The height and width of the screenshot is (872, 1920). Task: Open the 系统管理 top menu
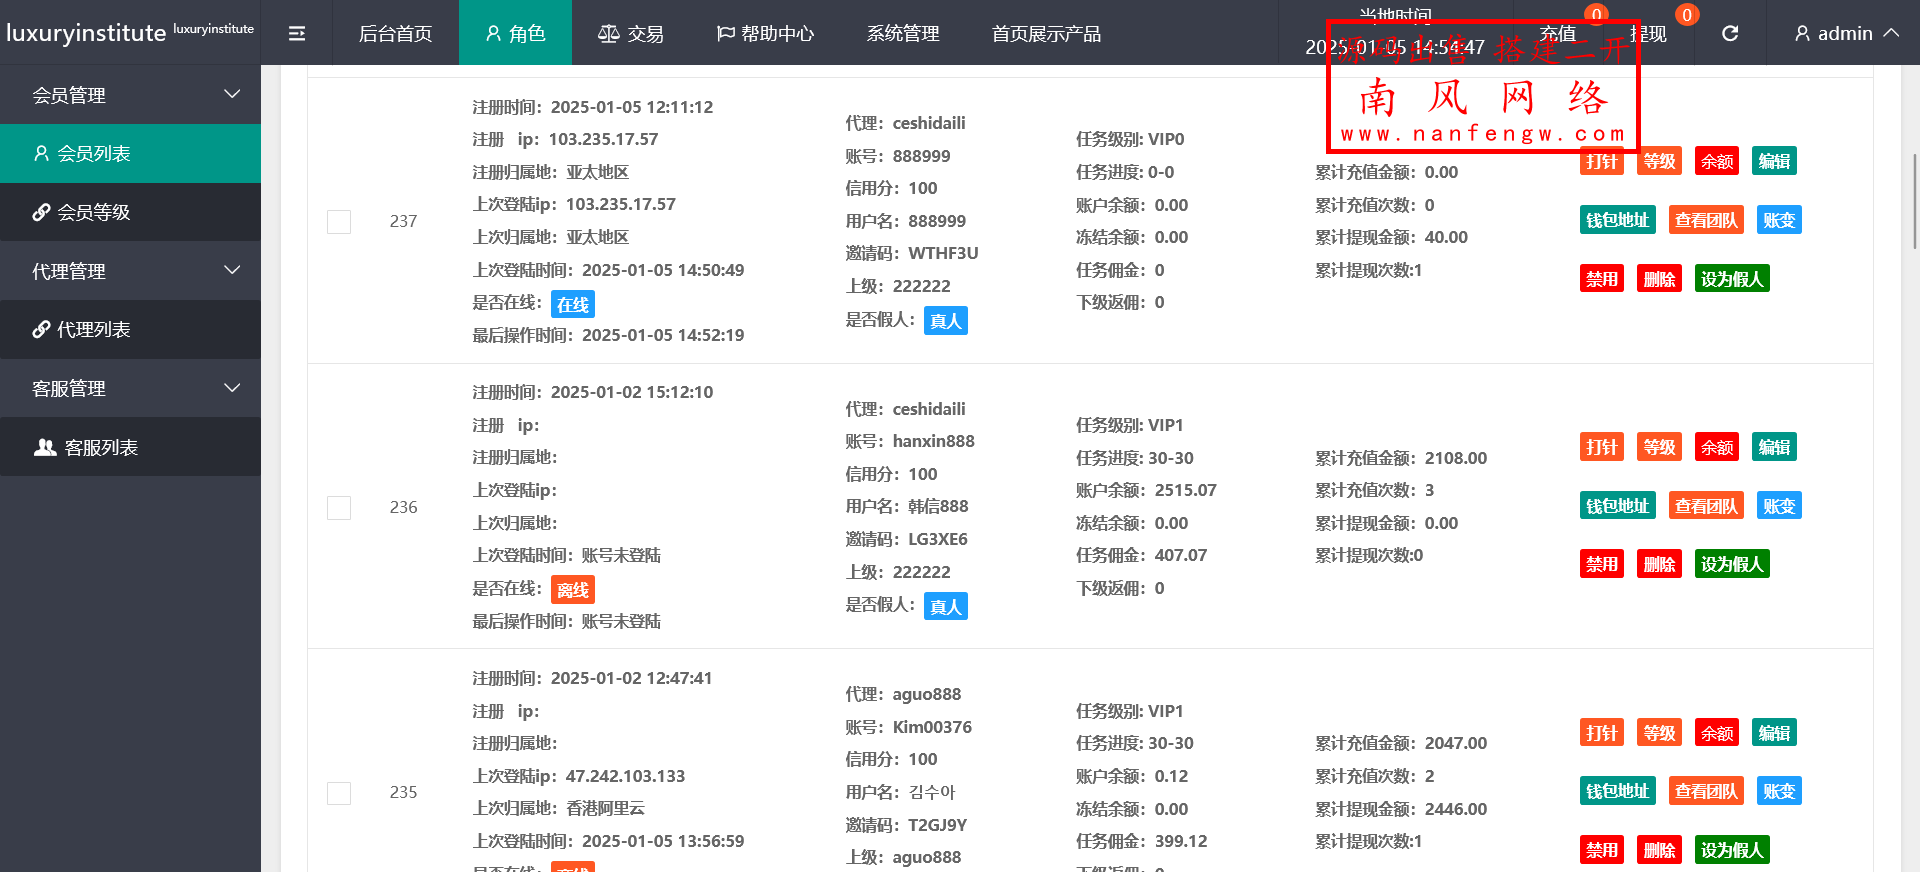(903, 34)
